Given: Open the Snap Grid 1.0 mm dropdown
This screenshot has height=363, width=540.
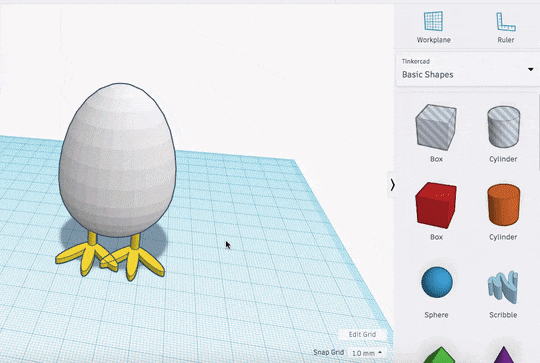Looking at the screenshot, I should (366, 353).
